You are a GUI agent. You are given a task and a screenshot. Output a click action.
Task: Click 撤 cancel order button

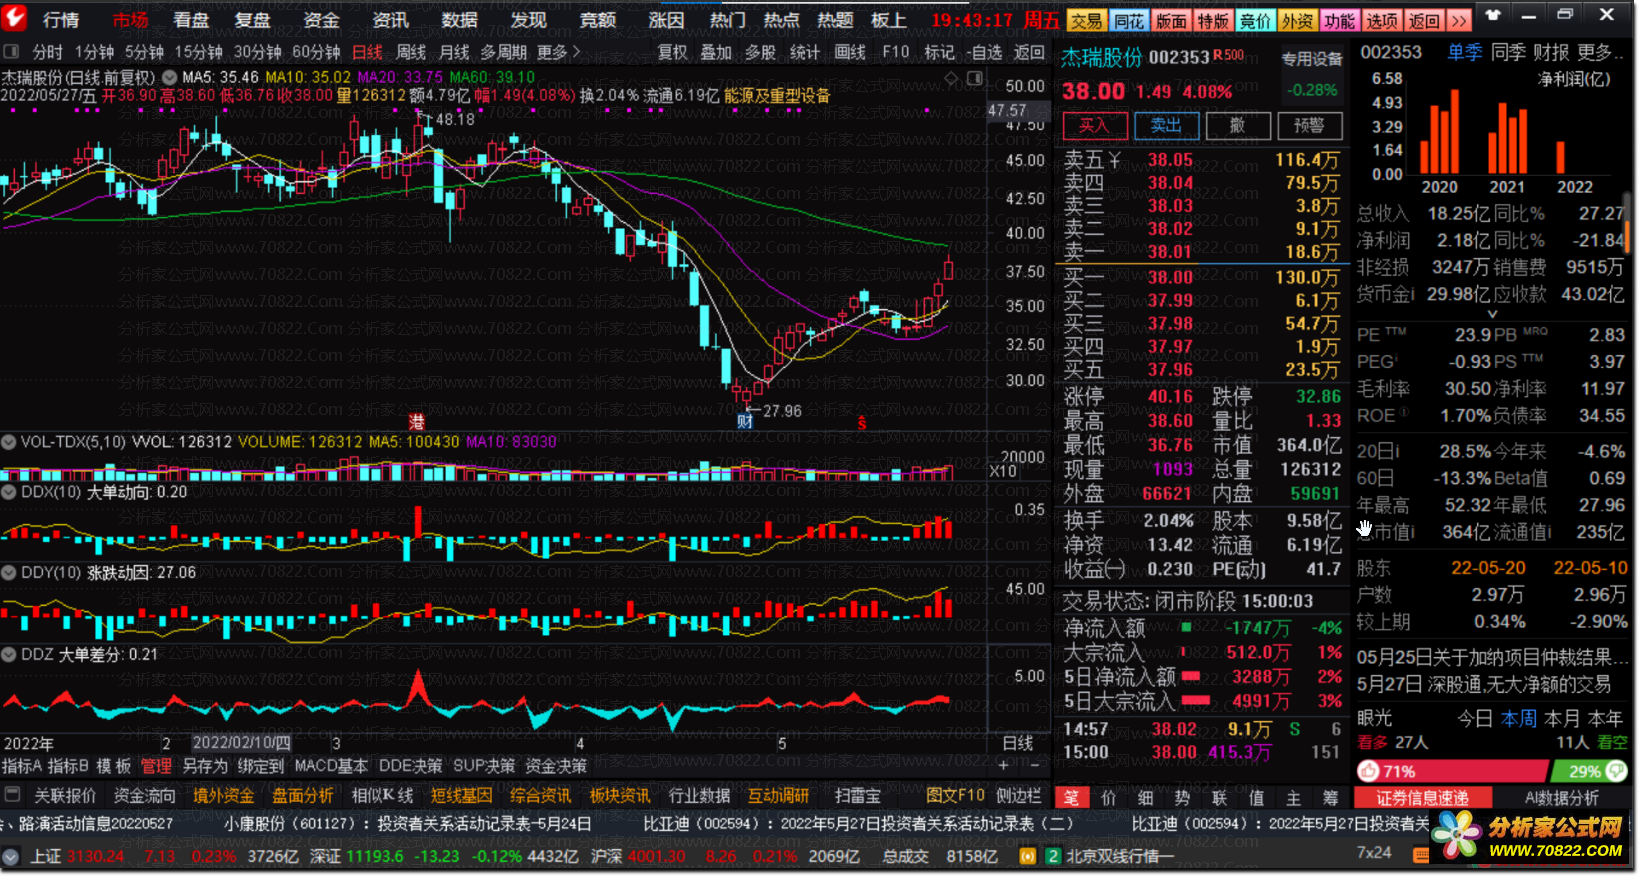(1238, 125)
